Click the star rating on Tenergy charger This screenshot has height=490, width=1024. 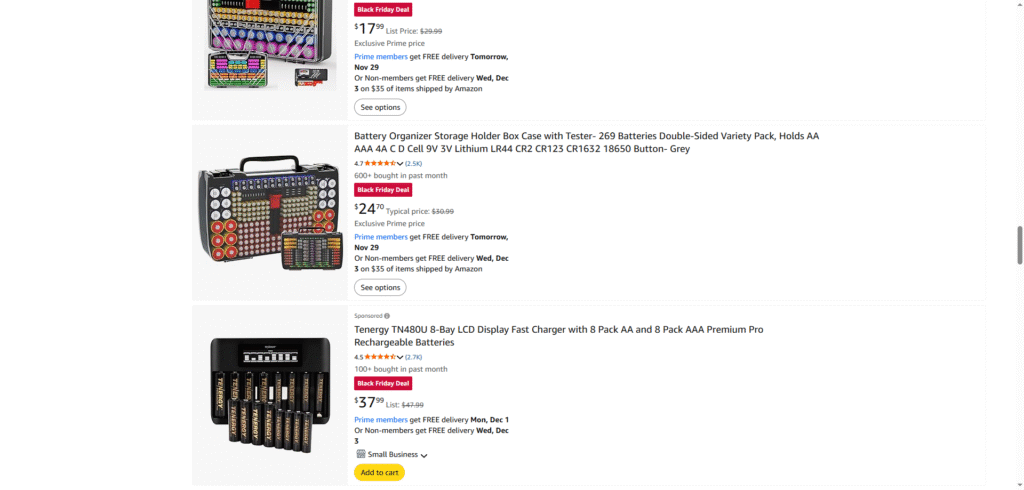coord(379,357)
